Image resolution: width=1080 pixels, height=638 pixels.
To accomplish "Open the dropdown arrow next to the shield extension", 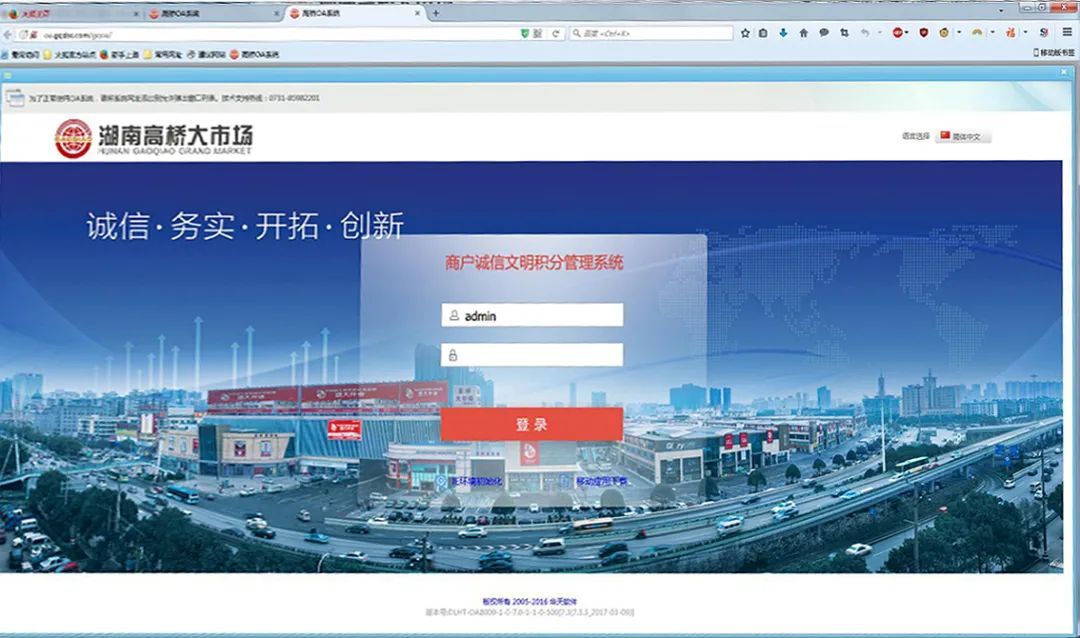I will [908, 33].
